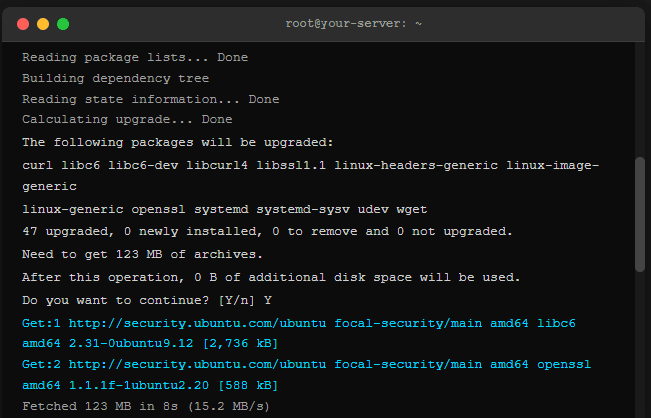The image size is (651, 418).
Task: Click the 'curl' package name
Action: tap(37, 164)
